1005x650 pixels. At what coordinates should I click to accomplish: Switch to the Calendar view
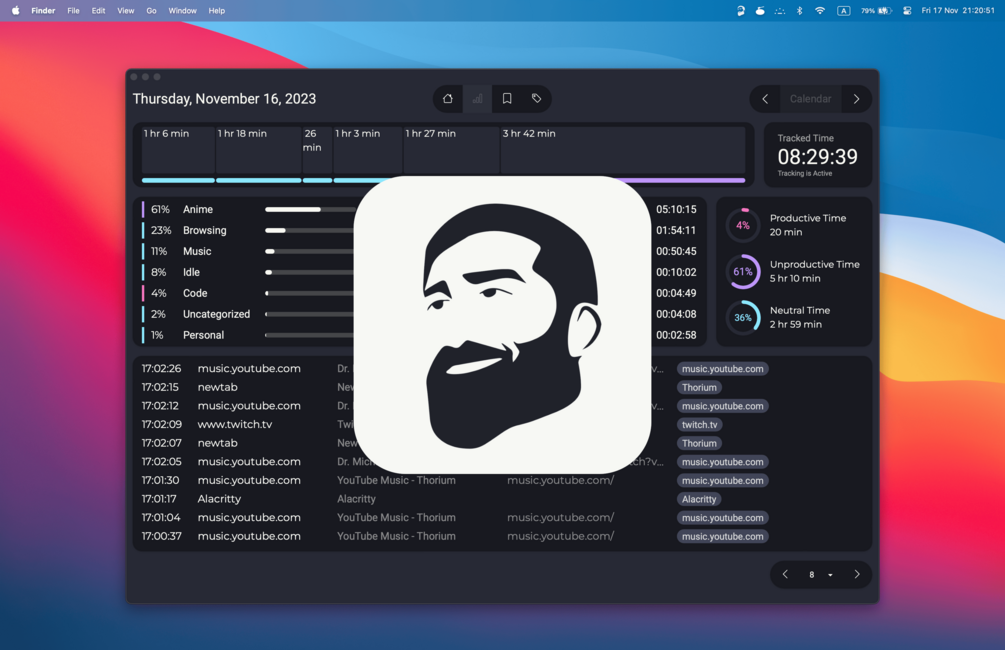pyautogui.click(x=810, y=98)
